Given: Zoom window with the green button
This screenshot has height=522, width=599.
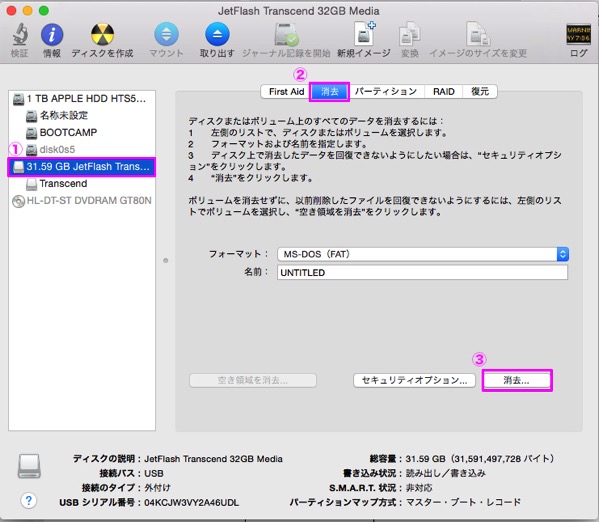Looking at the screenshot, I should pyautogui.click(x=44, y=11).
